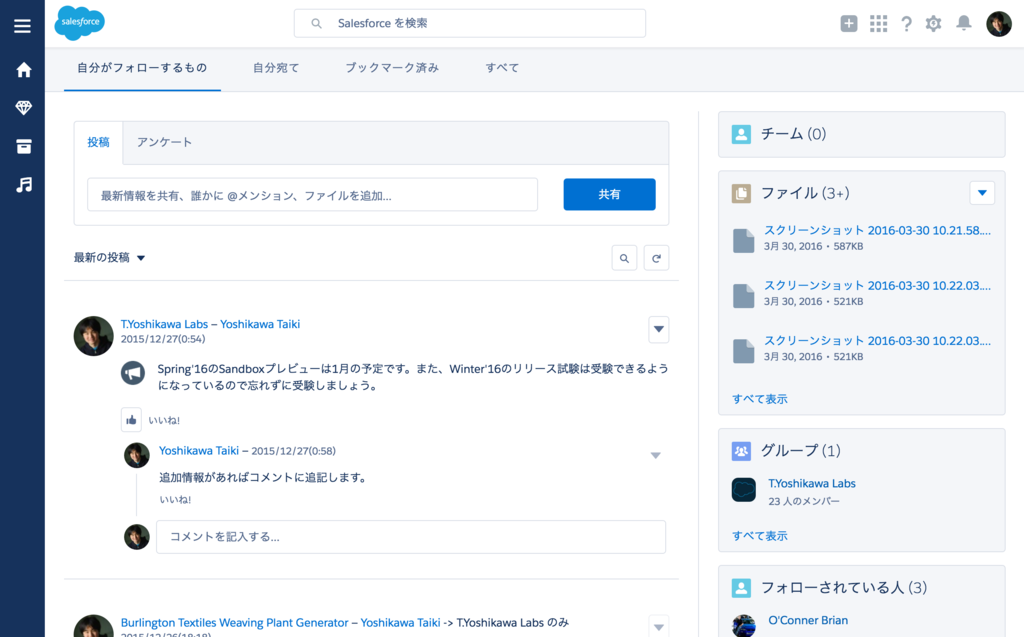Click the archive box icon in sidebar
Viewport: 1024px width, 637px height.
click(24, 146)
